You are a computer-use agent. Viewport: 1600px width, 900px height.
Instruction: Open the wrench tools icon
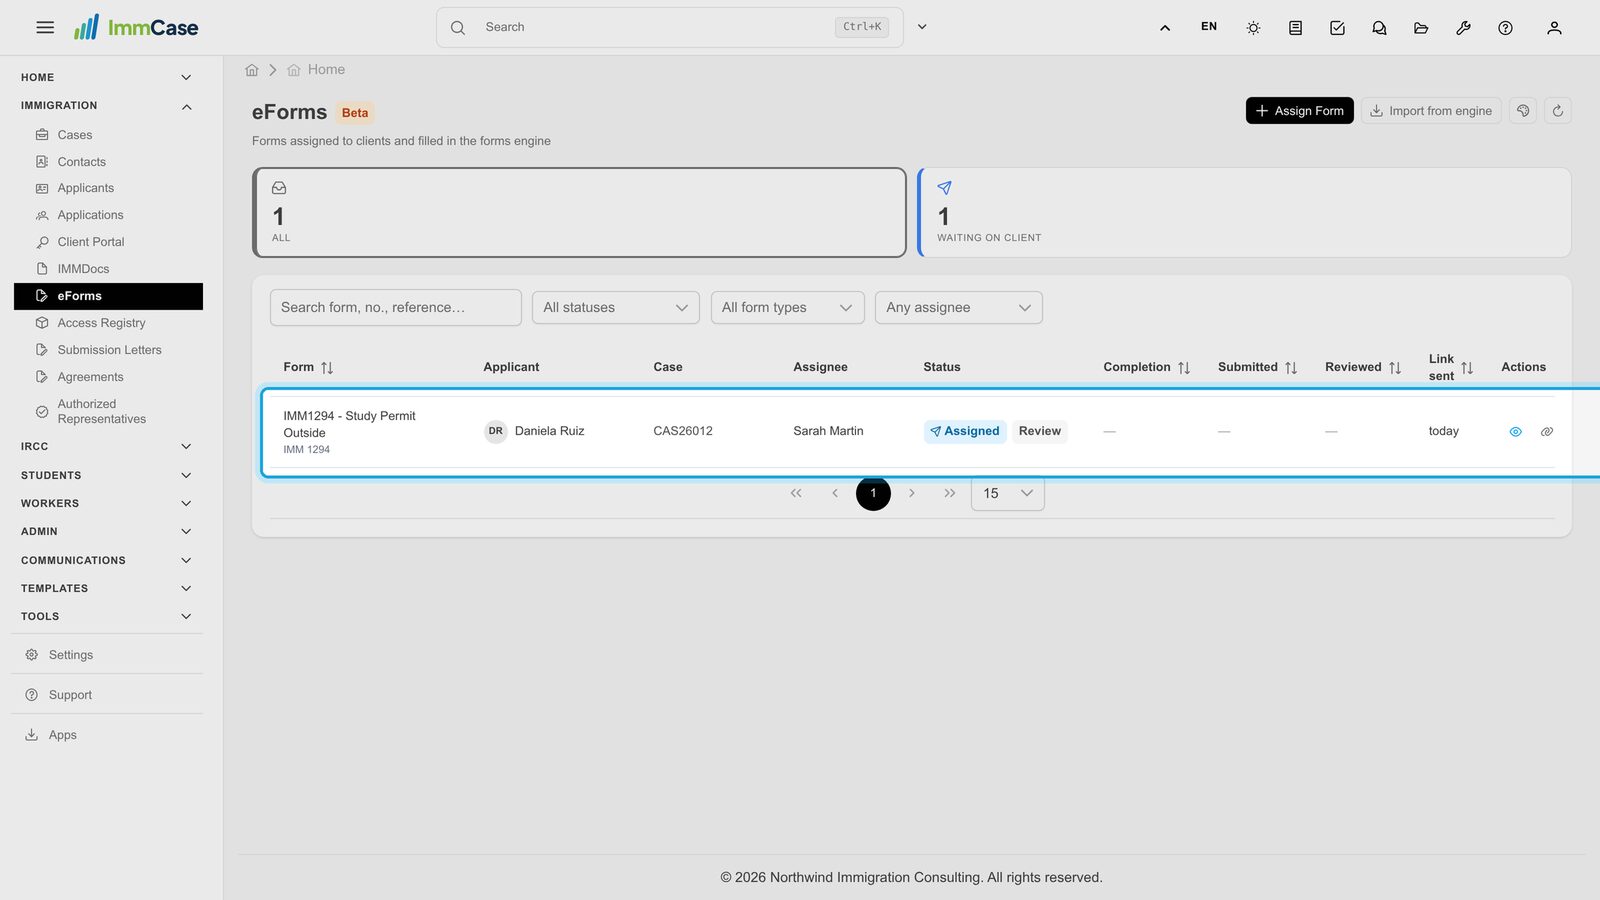pos(1463,28)
